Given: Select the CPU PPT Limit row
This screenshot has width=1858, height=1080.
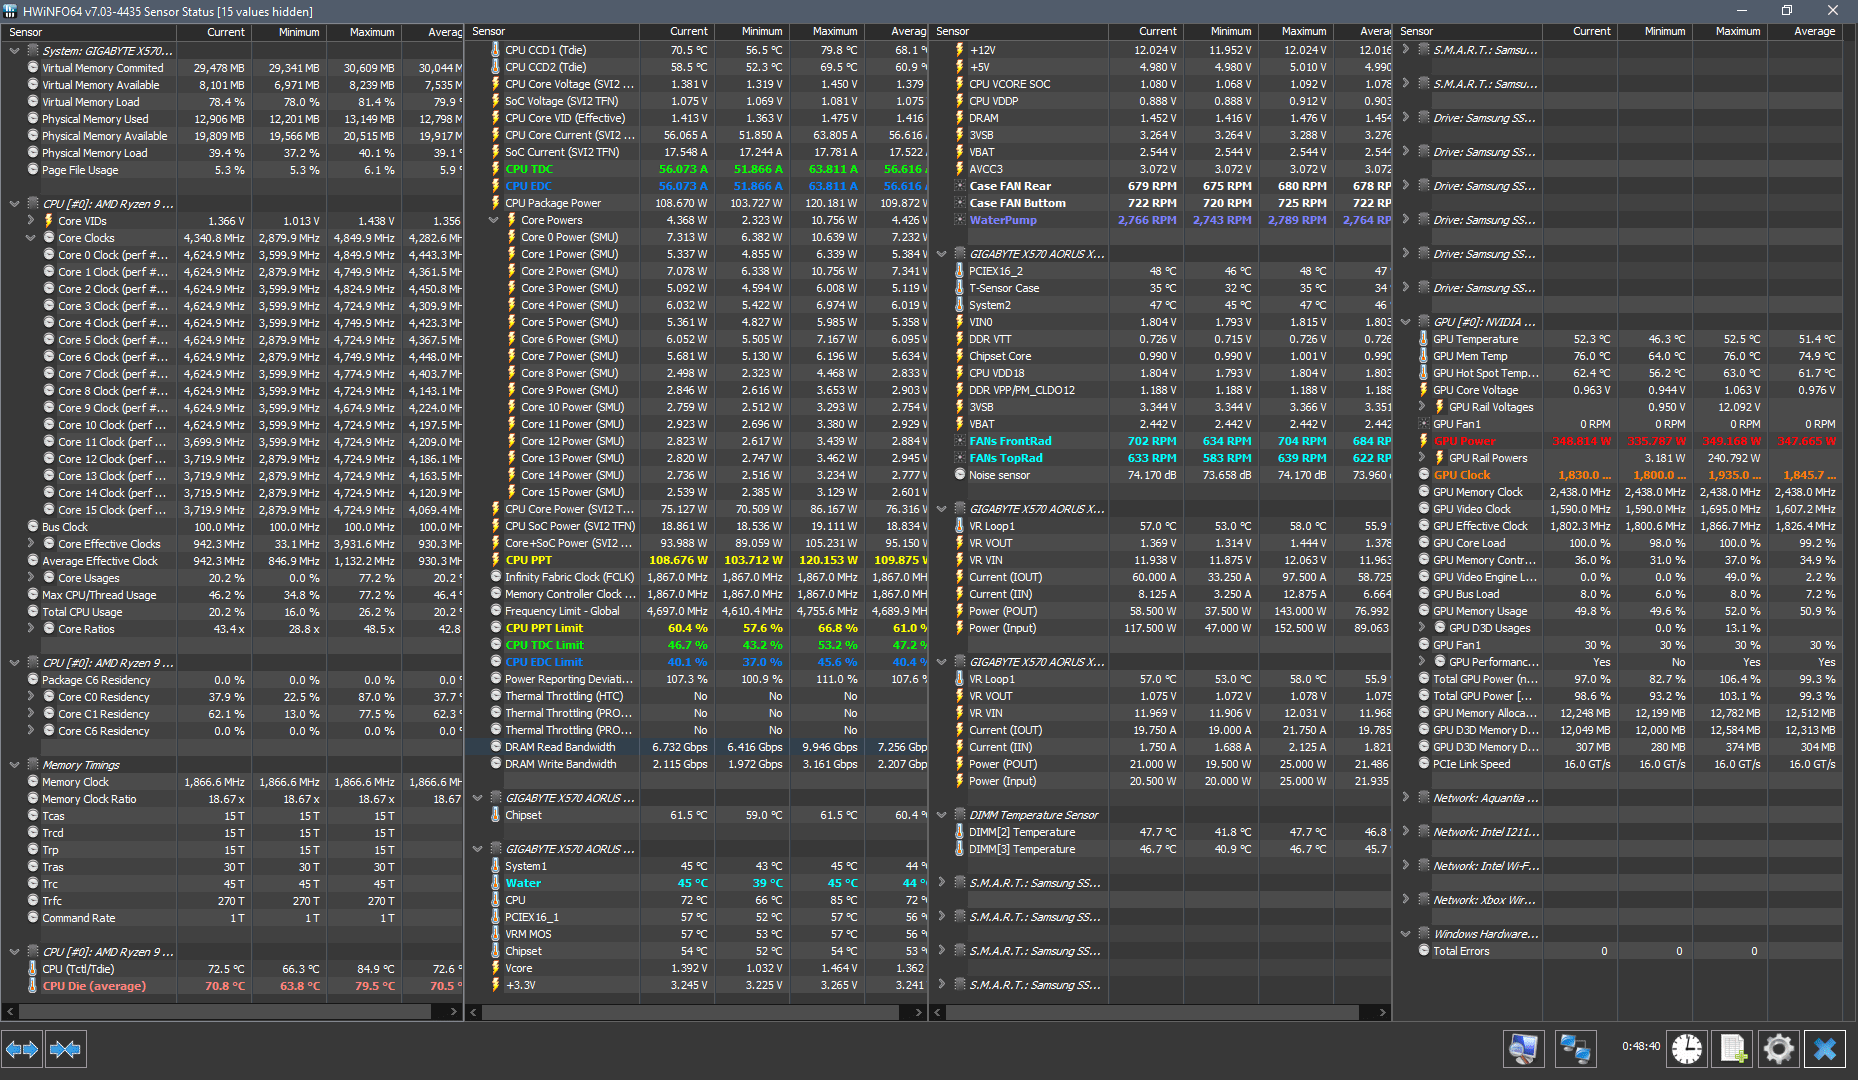Looking at the screenshot, I should tap(696, 628).
